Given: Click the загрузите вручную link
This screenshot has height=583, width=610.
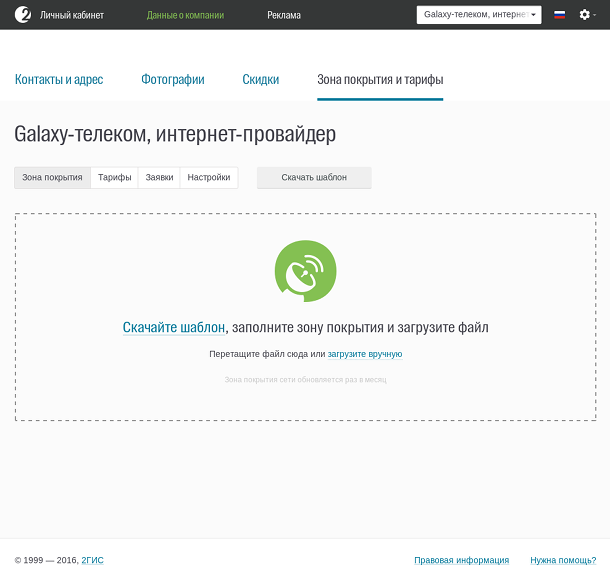Looking at the screenshot, I should click(x=365, y=354).
